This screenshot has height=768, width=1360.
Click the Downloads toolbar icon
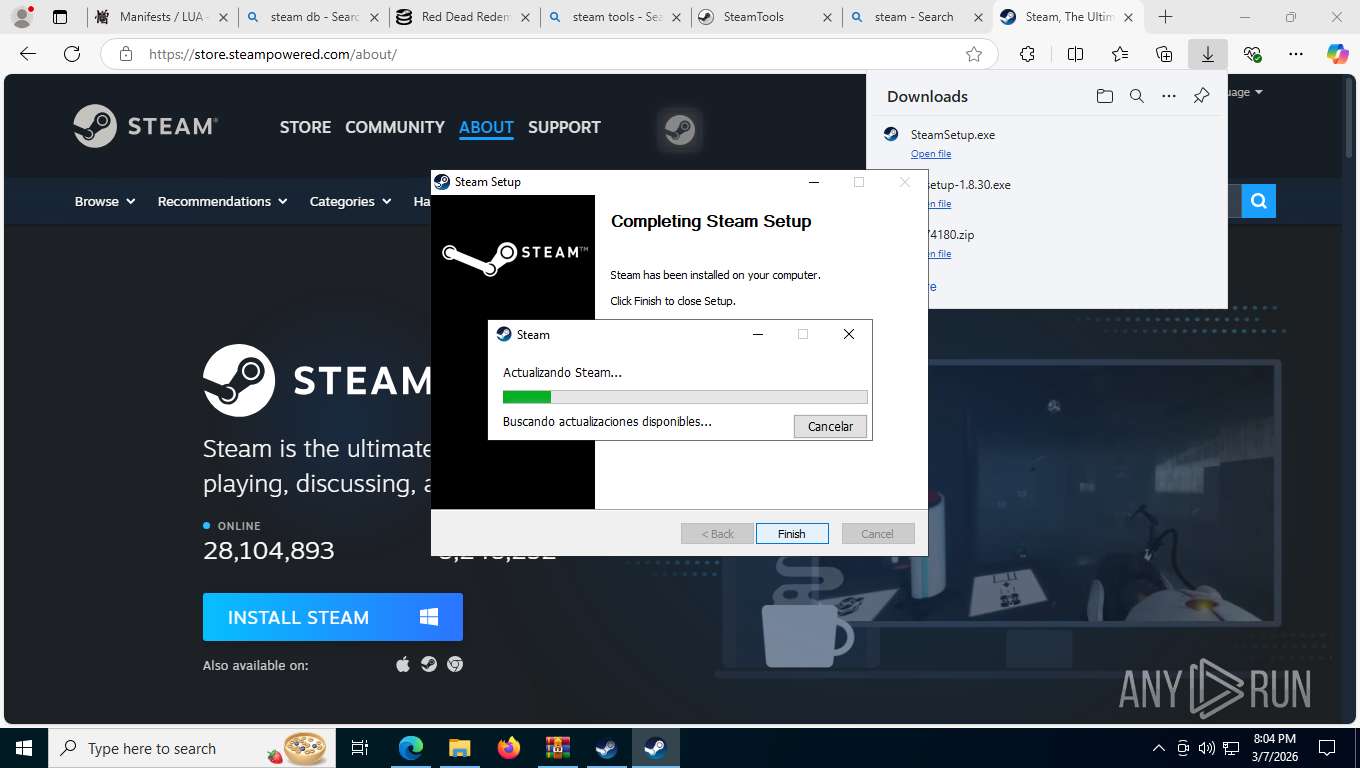pos(1208,54)
